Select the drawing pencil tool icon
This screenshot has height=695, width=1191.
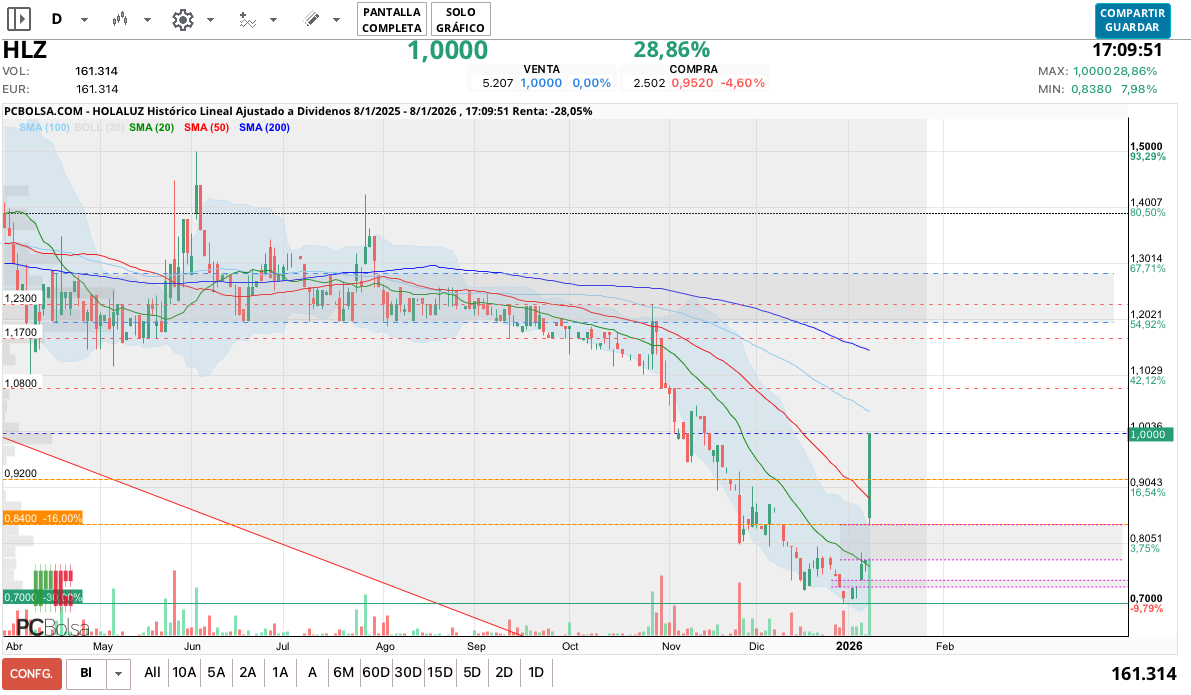pos(311,19)
